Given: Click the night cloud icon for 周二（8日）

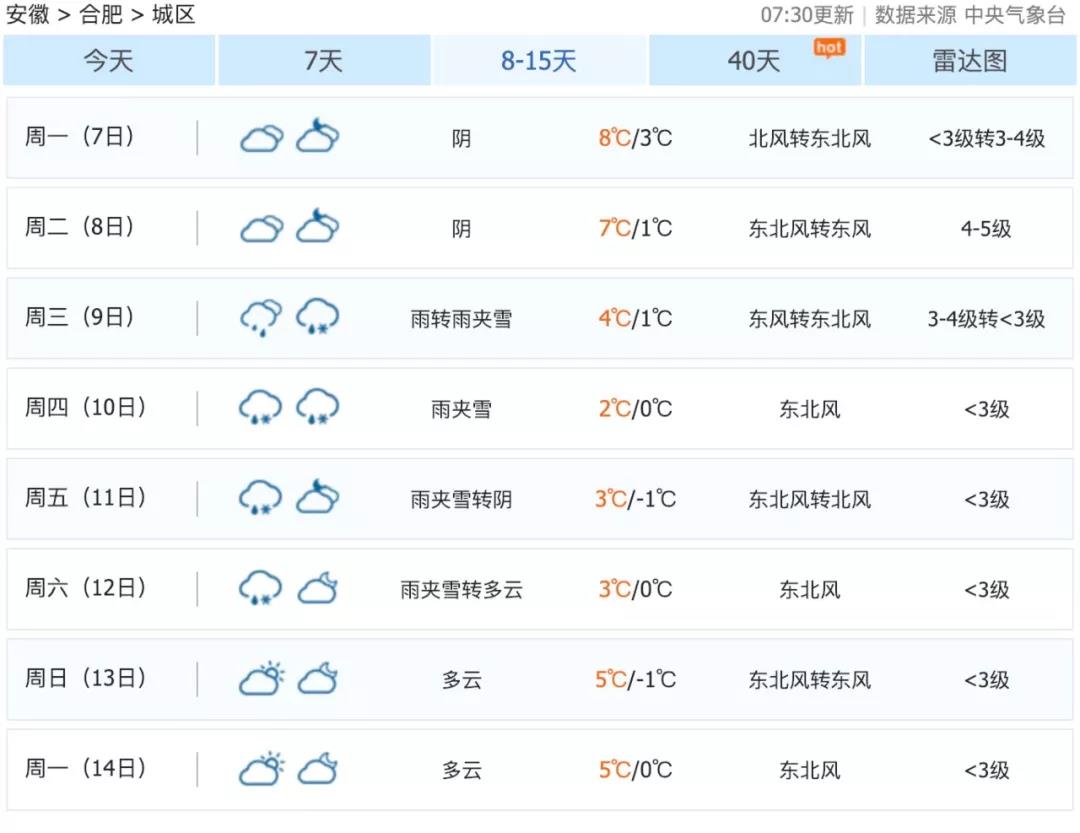Looking at the screenshot, I should tap(318, 225).
